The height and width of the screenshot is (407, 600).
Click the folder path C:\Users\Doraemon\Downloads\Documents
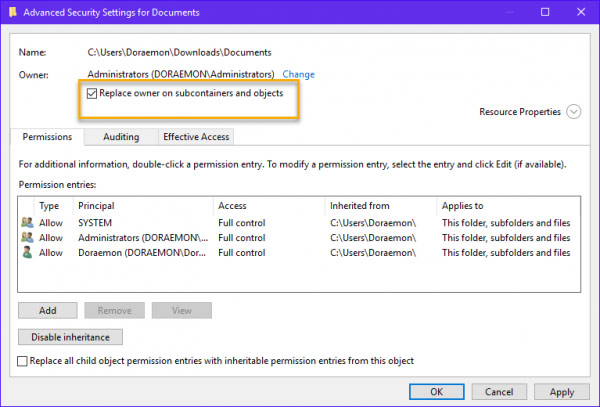[179, 52]
